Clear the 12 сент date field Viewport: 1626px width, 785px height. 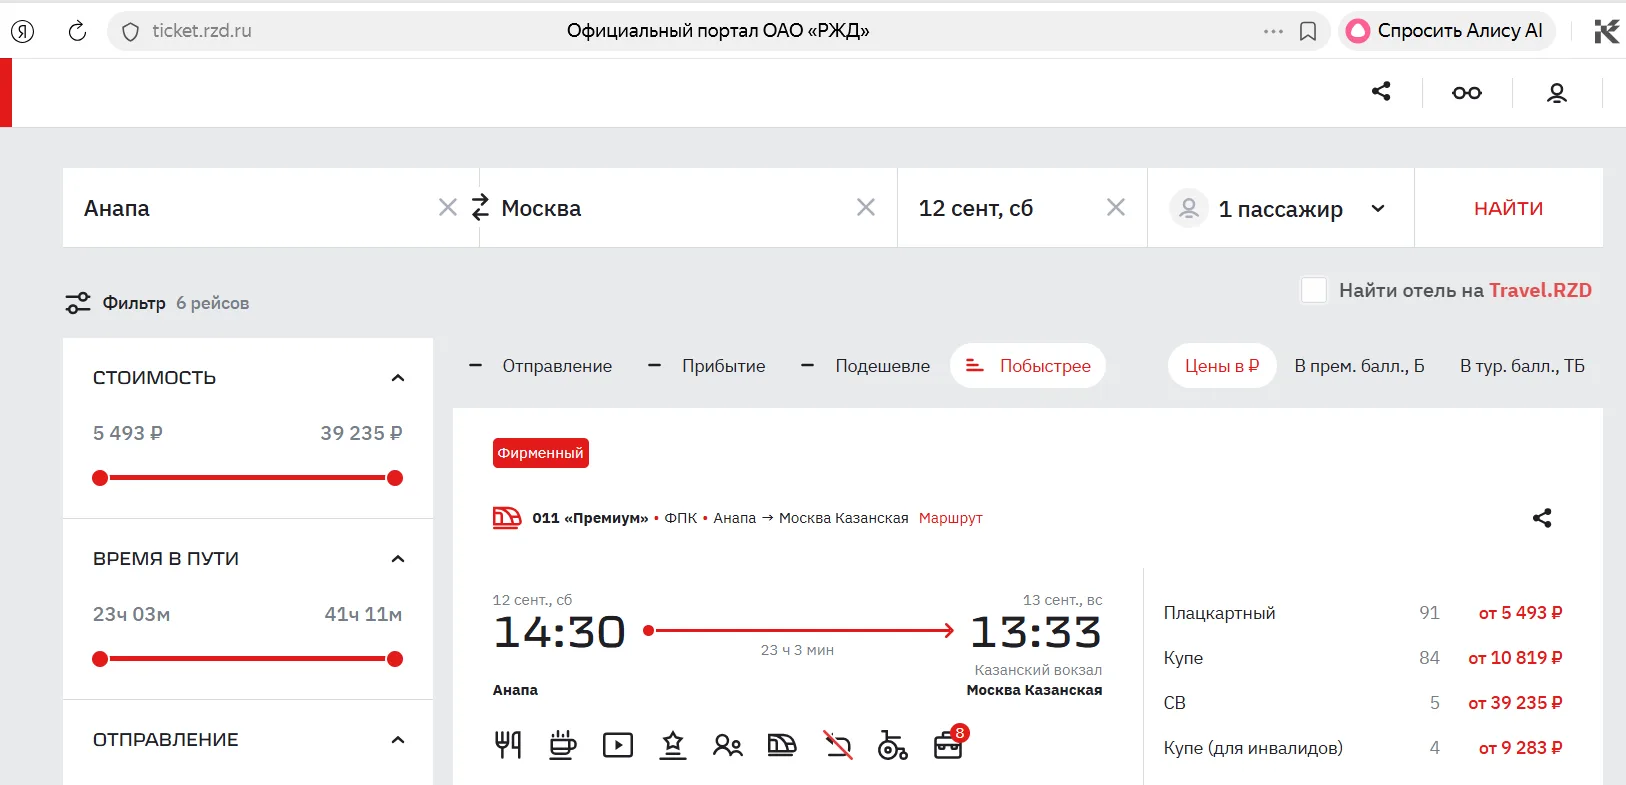(1116, 207)
